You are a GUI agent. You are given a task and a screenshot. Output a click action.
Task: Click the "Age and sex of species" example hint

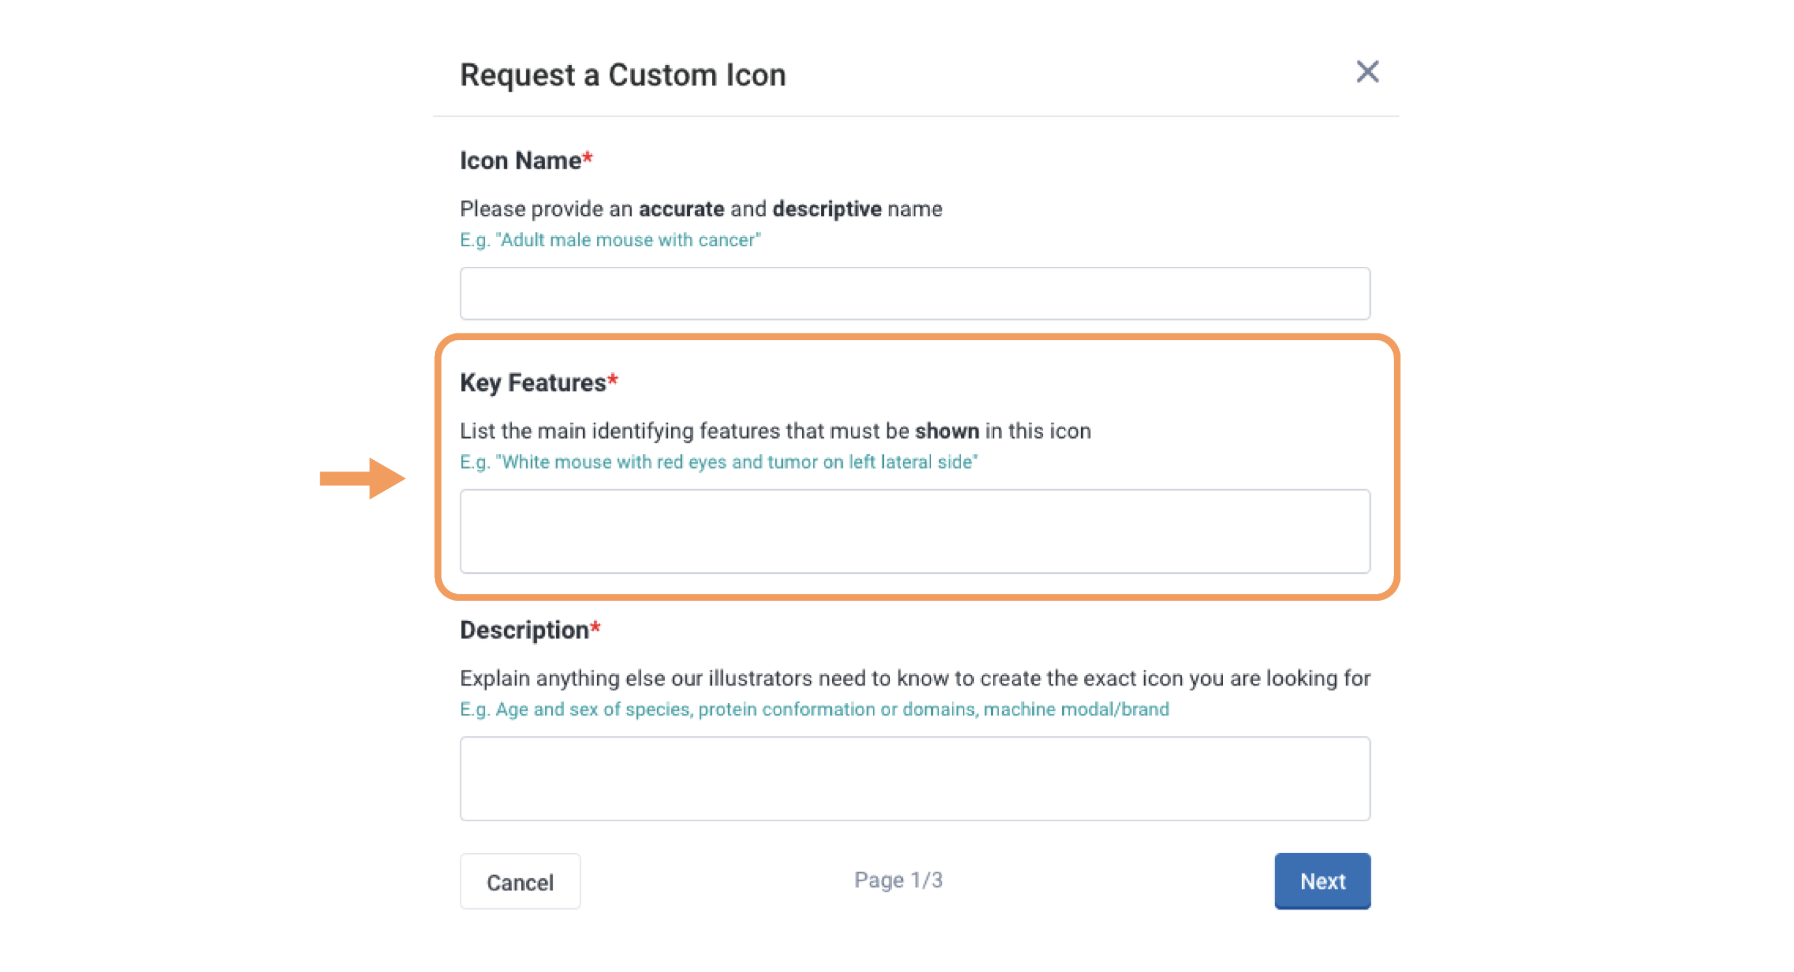814,709
